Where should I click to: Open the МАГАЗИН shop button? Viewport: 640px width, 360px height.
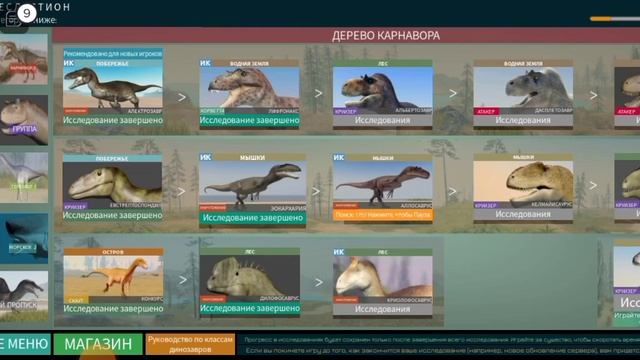(98, 344)
